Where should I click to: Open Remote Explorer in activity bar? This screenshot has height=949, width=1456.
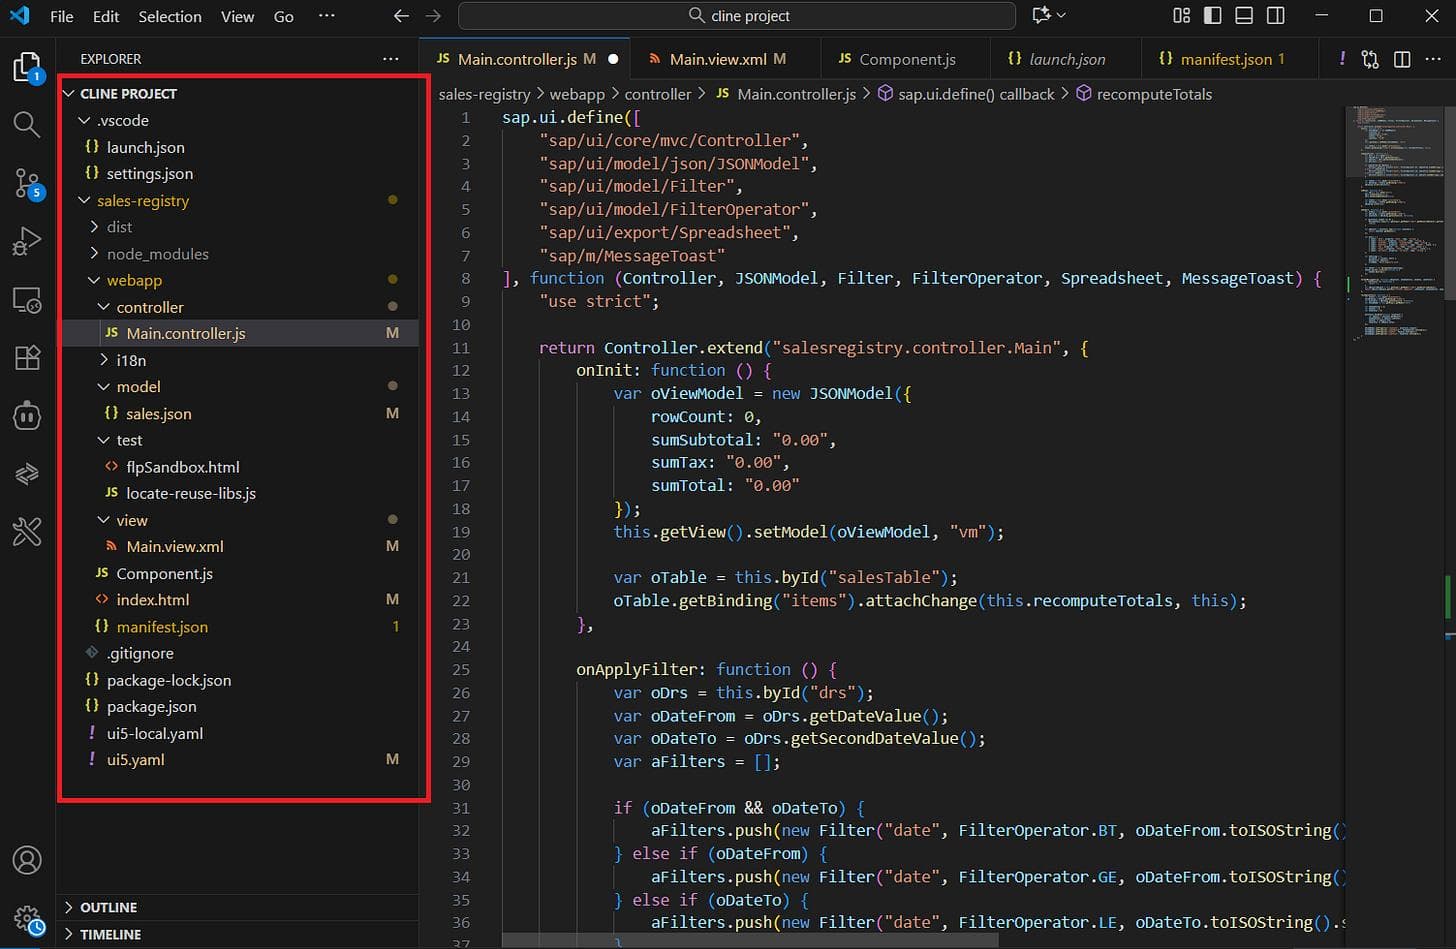coord(27,300)
